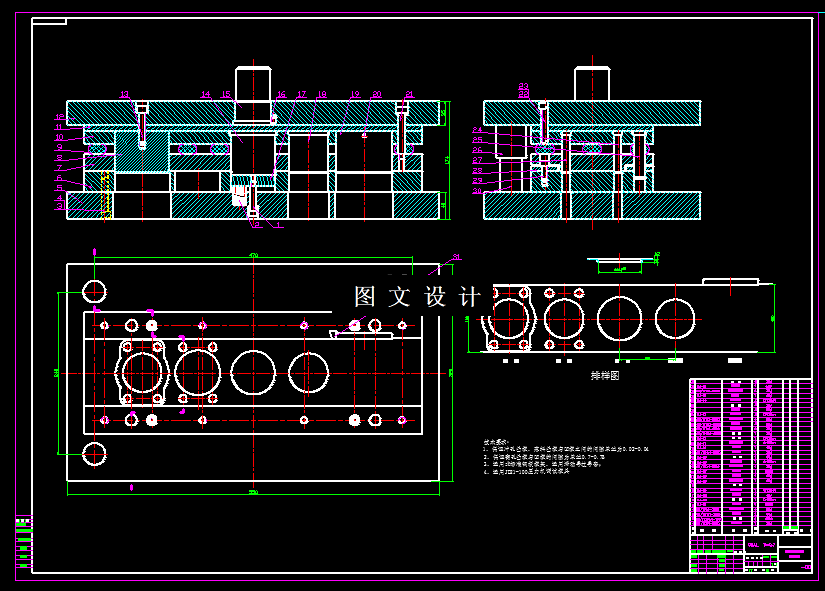Select part balloon number 21

coord(409,95)
